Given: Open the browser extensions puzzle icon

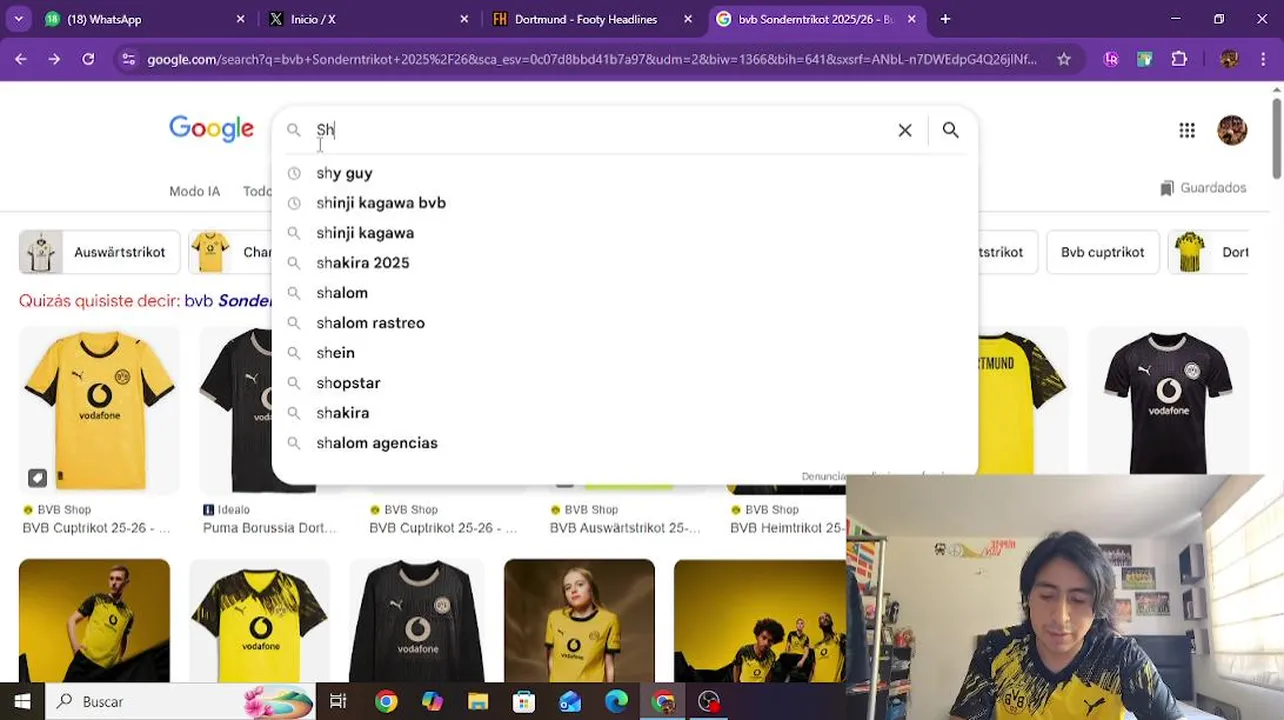Looking at the screenshot, I should click(1179, 59).
